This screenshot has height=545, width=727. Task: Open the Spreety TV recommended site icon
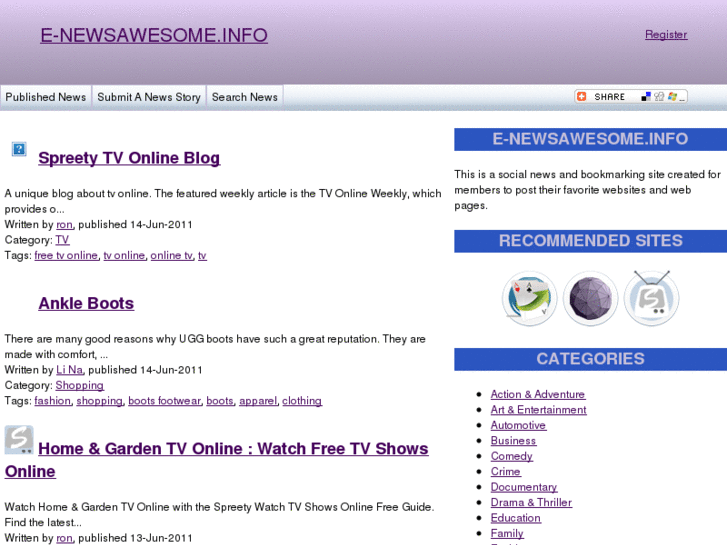click(x=651, y=298)
